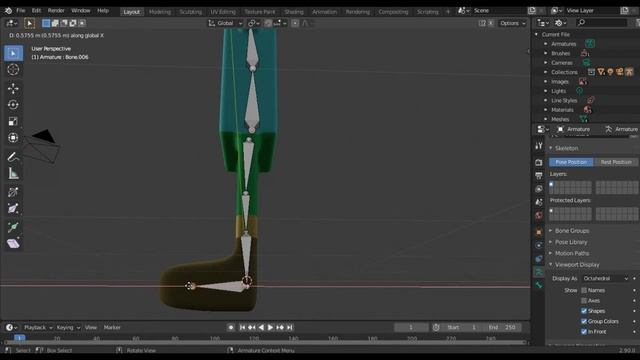Select the Annotate tool

point(13,157)
